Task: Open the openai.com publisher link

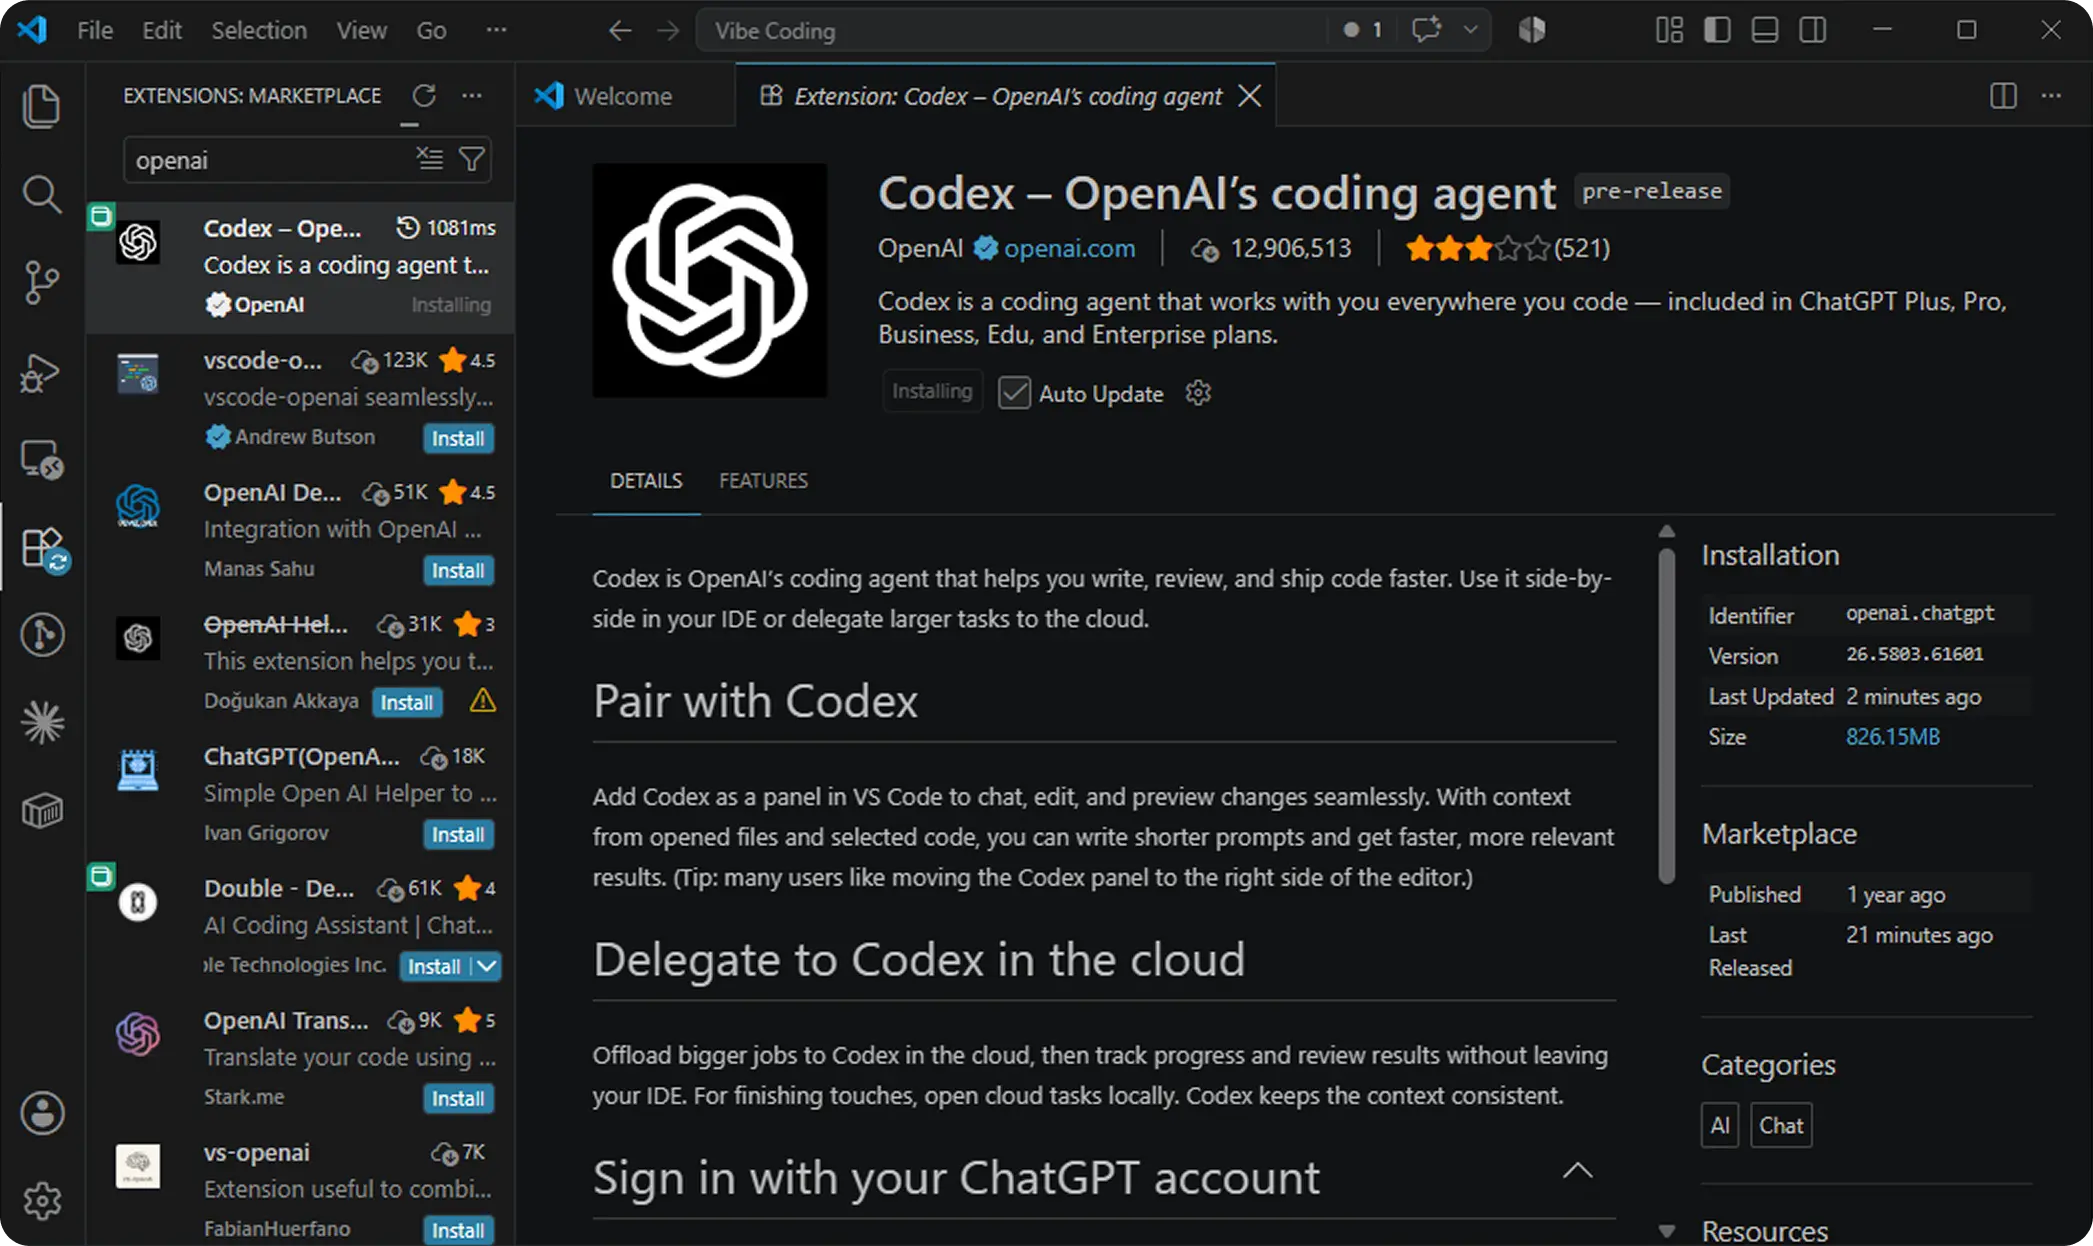Action: pyautogui.click(x=1069, y=248)
